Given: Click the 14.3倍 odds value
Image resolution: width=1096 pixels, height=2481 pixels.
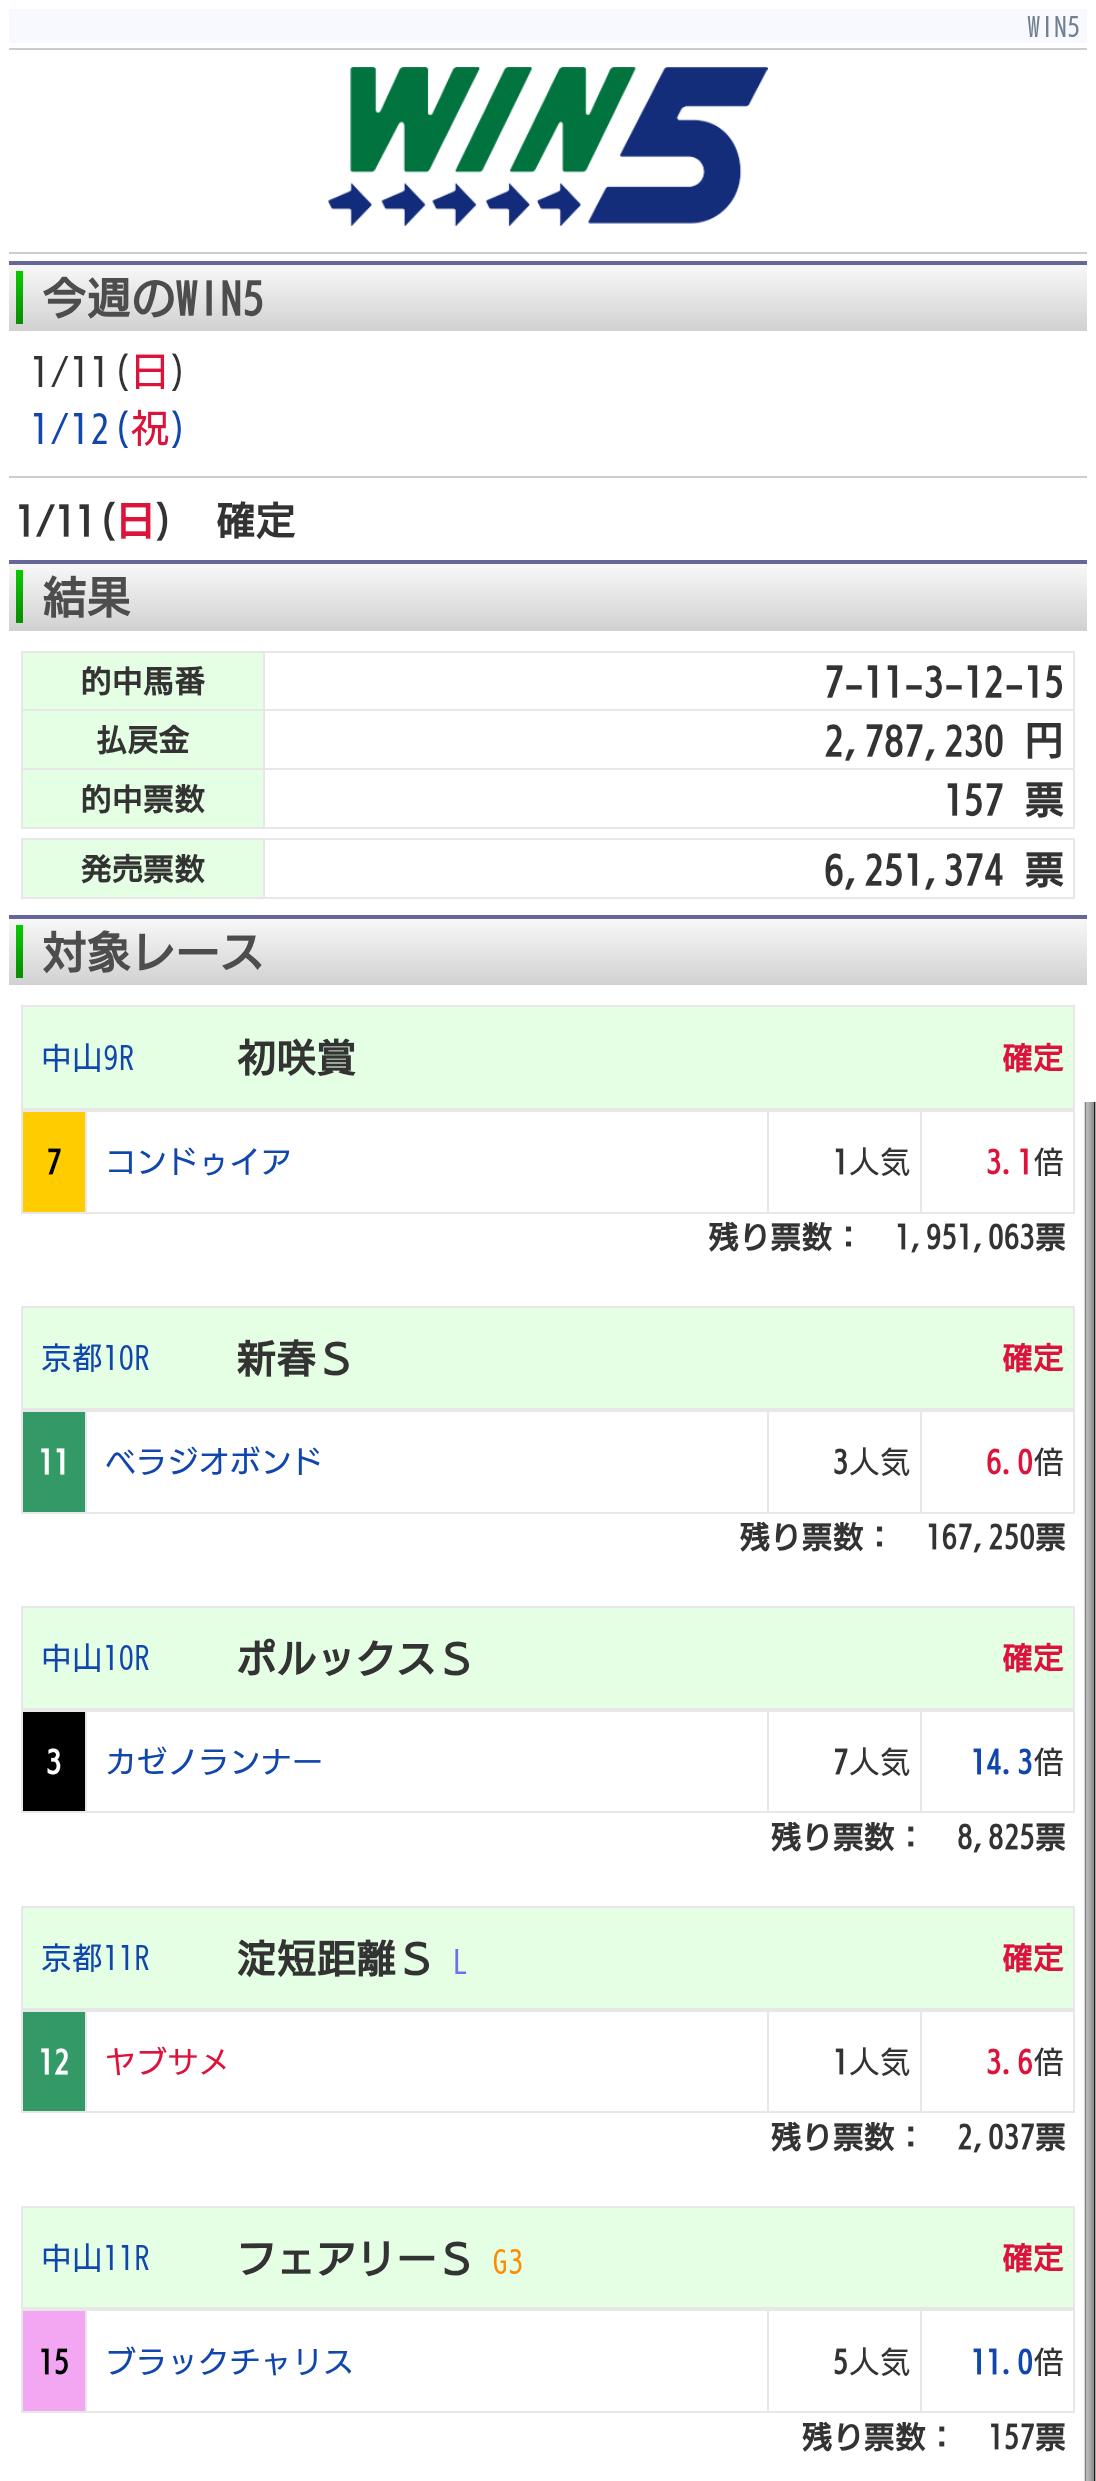Looking at the screenshot, I should tap(1002, 1761).
